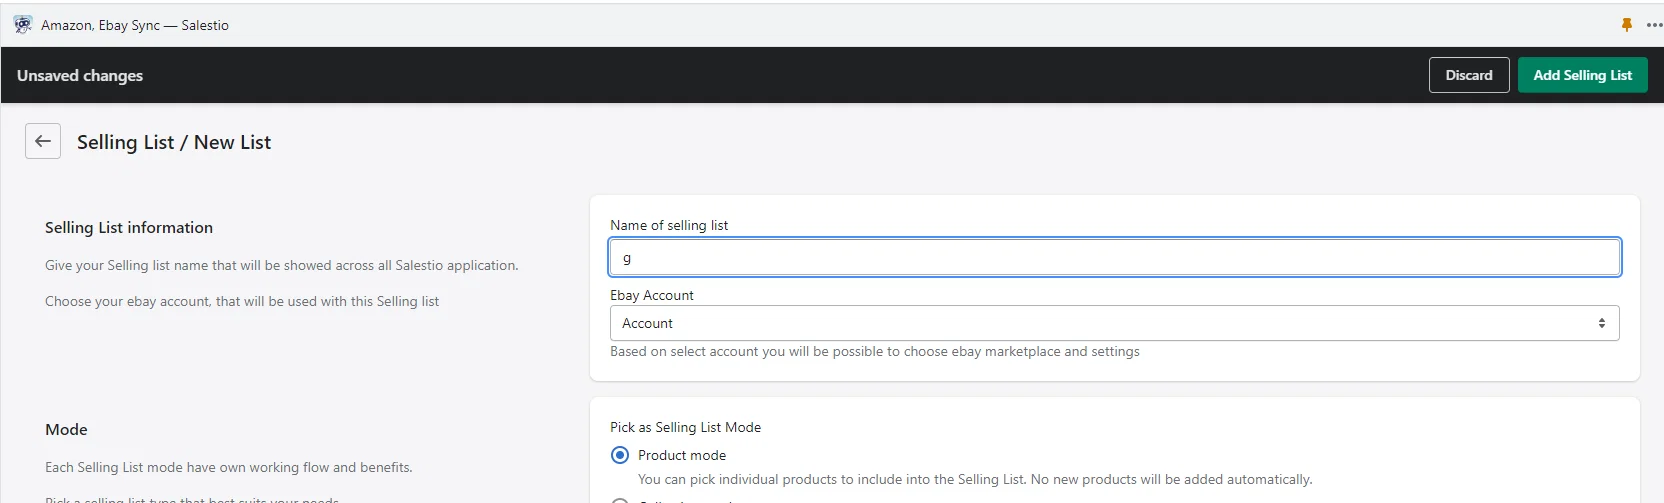Click the orange pin app icon
The height and width of the screenshot is (503, 1664).
click(1627, 25)
